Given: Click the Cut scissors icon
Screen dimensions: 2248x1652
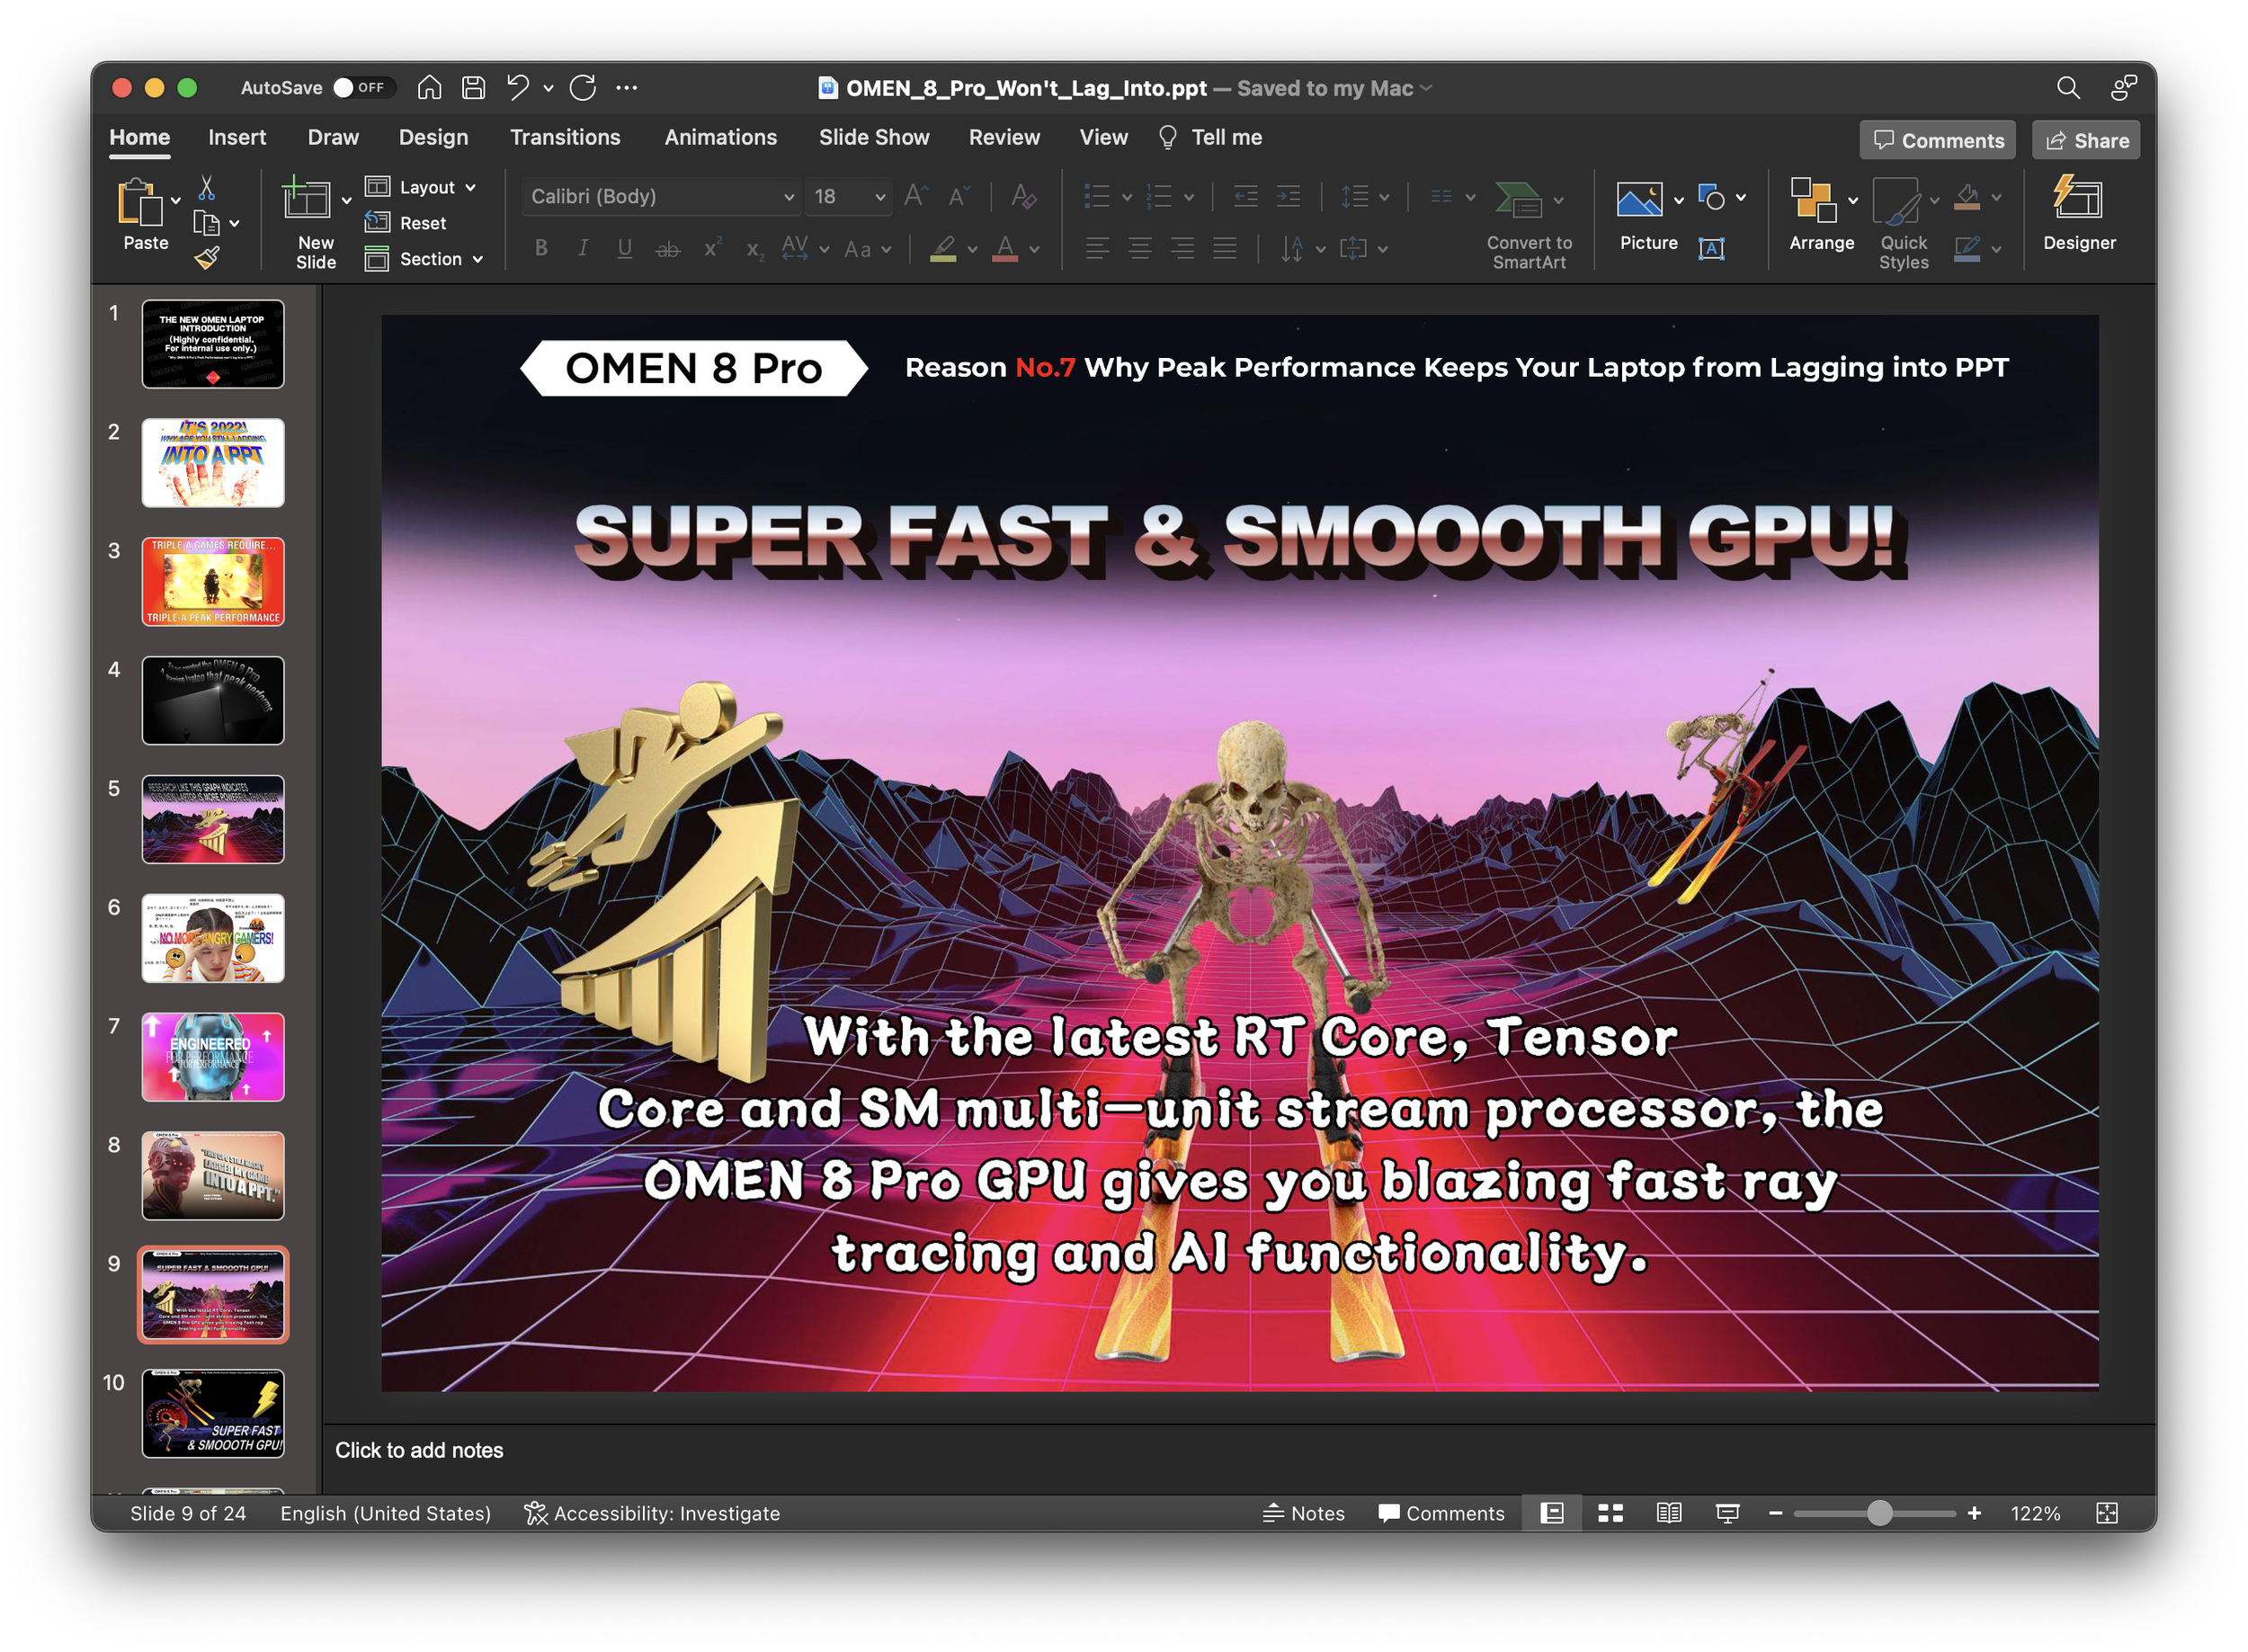Looking at the screenshot, I should click(207, 188).
